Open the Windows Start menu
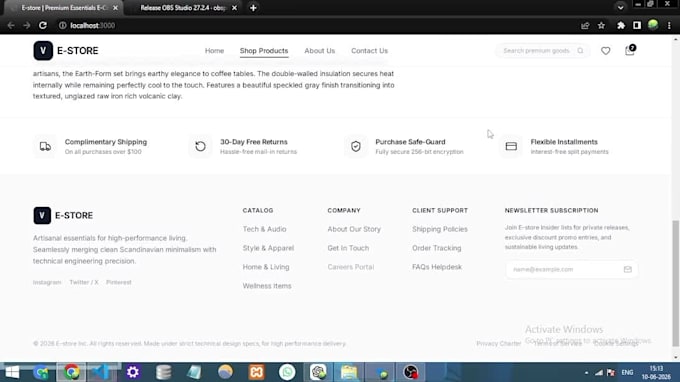 click(x=12, y=372)
